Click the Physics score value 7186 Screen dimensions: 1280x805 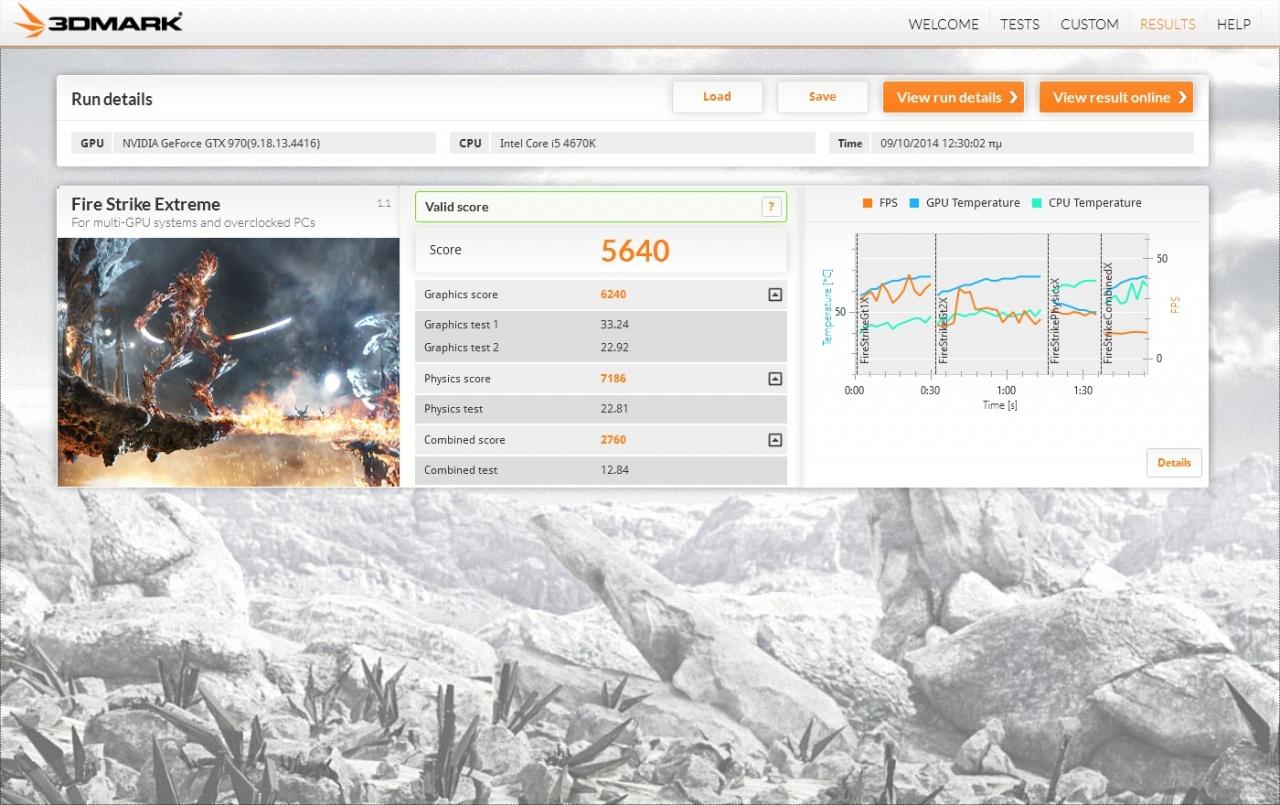pos(613,379)
